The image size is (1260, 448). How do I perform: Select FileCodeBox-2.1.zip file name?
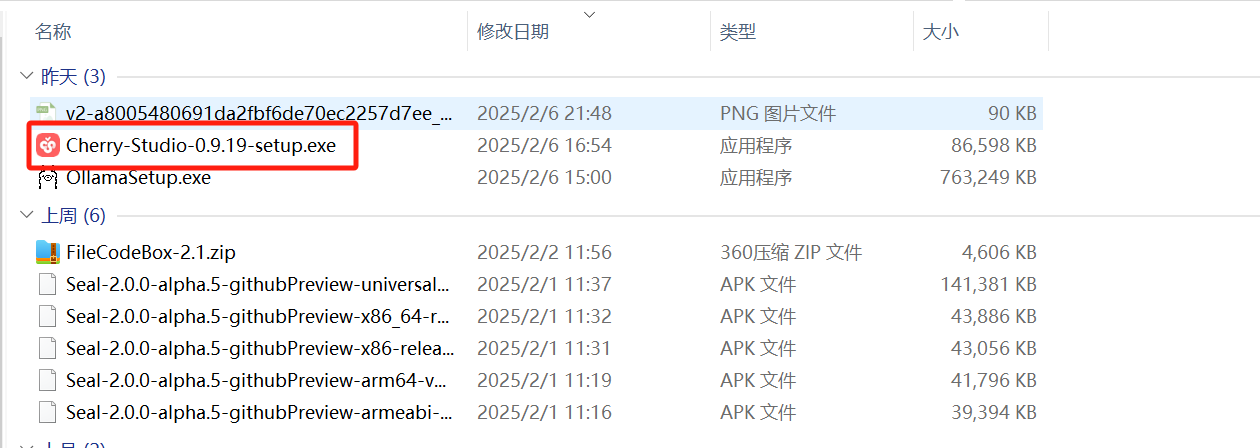pos(150,252)
